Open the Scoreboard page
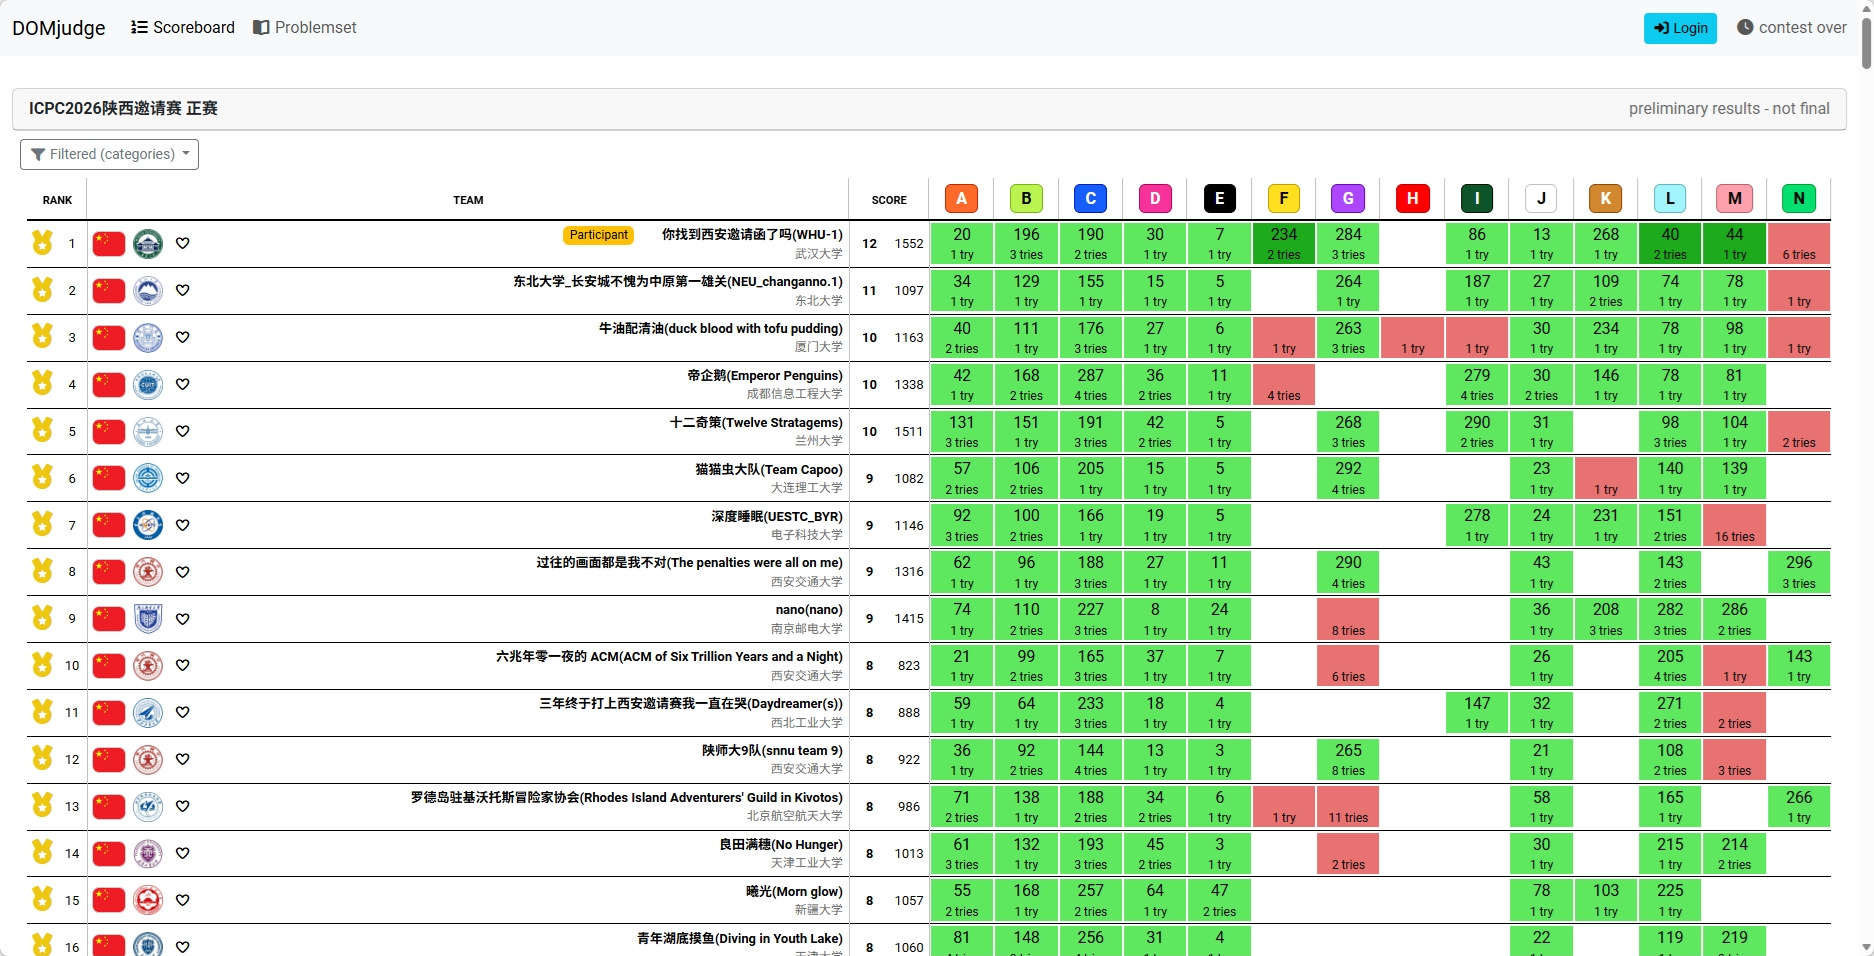 183,28
